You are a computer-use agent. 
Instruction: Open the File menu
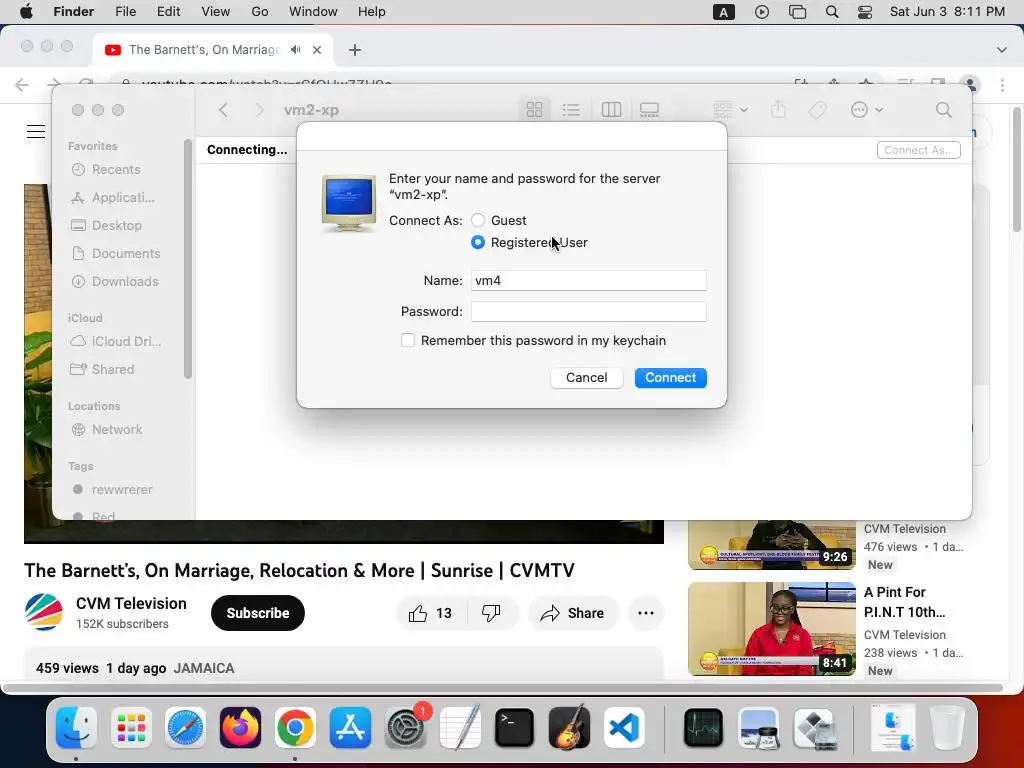point(125,12)
